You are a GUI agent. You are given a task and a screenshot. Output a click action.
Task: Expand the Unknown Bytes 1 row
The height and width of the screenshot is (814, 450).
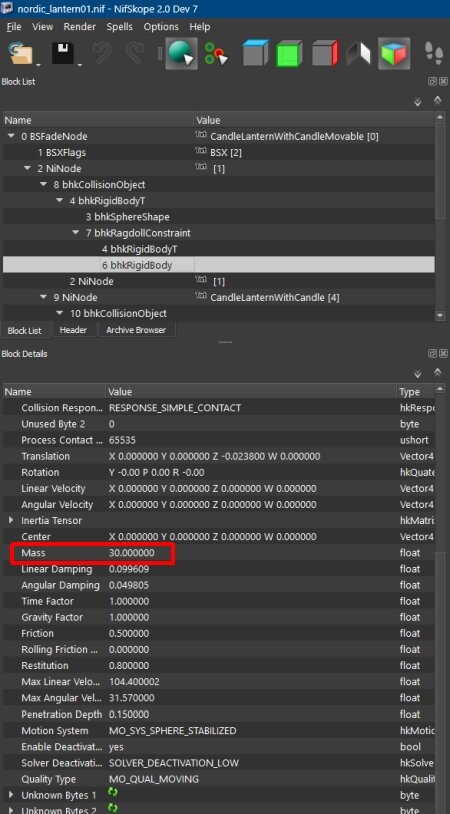[11, 795]
